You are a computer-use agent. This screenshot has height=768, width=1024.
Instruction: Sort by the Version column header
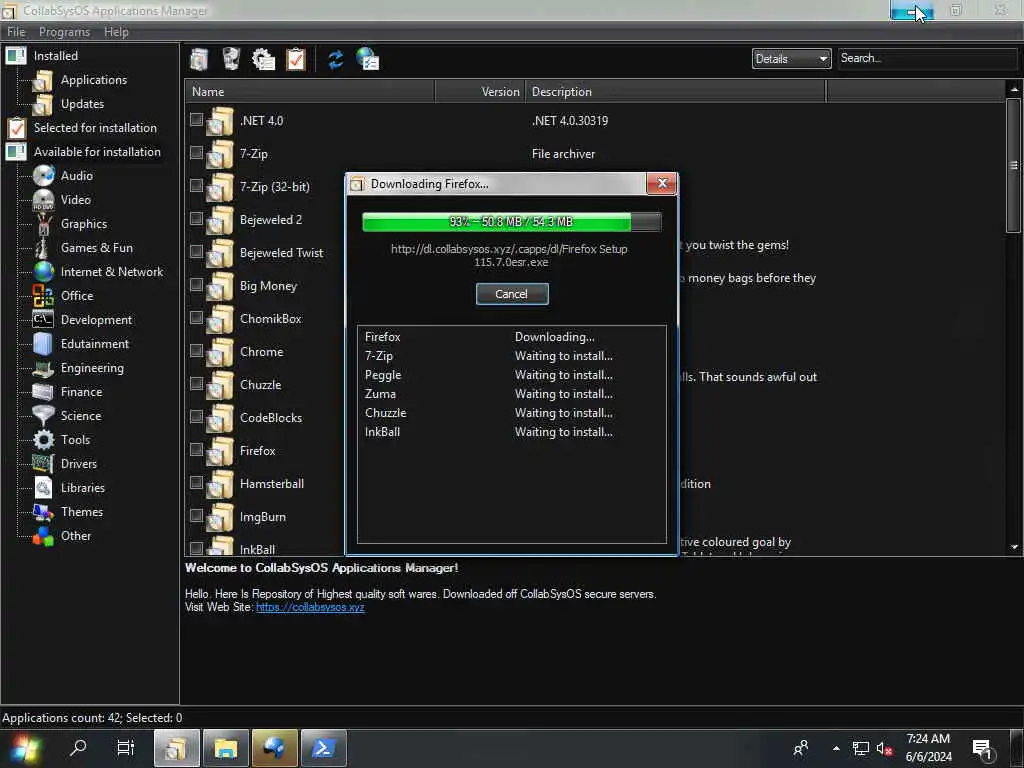pyautogui.click(x=479, y=92)
